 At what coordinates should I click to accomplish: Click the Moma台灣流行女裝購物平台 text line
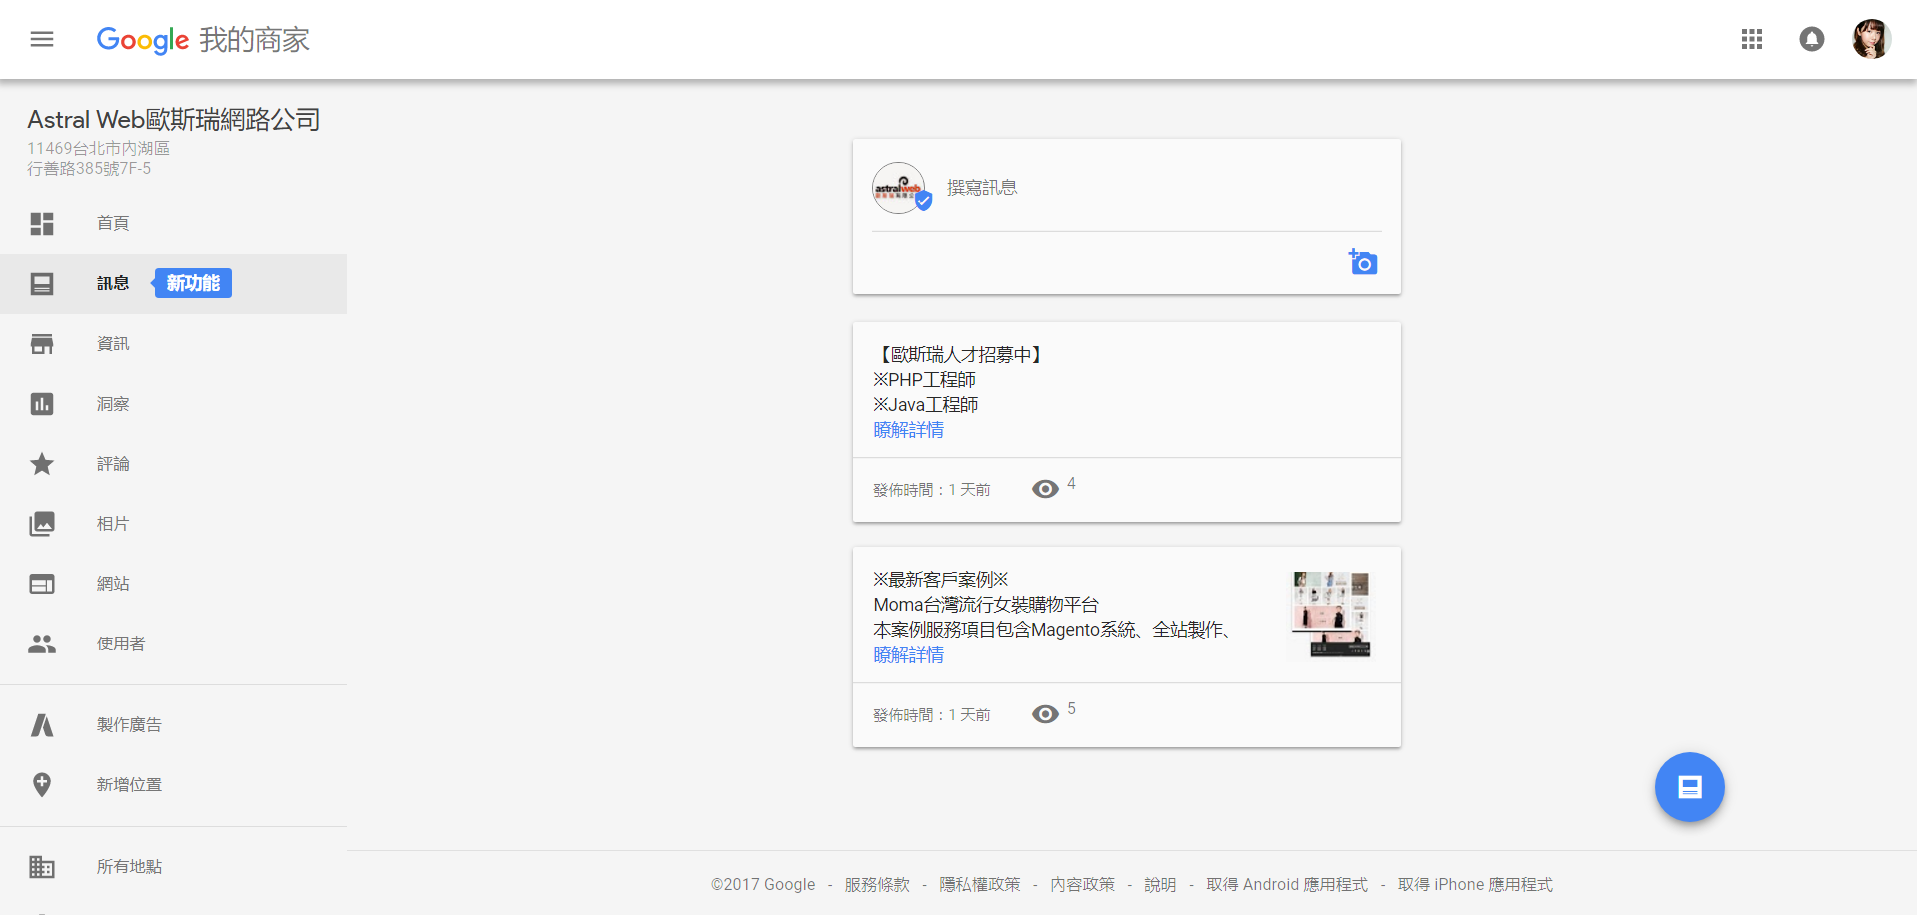(x=986, y=605)
